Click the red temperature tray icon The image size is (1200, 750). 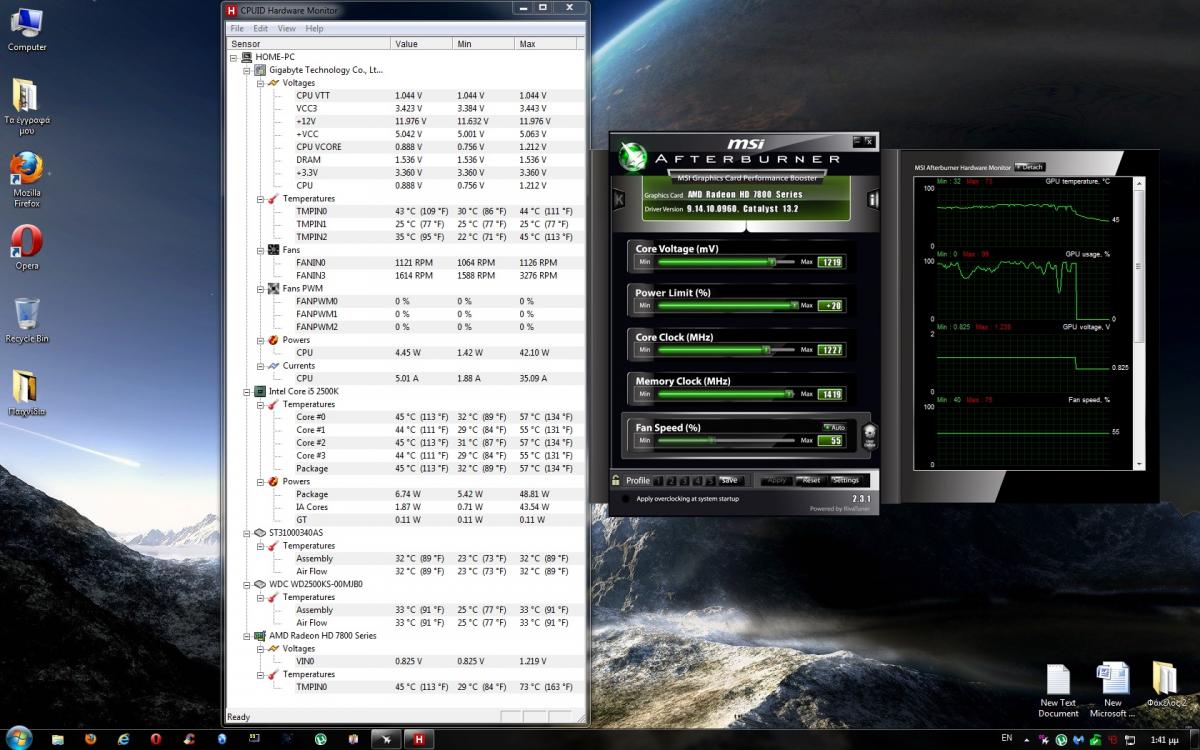[x=1112, y=740]
